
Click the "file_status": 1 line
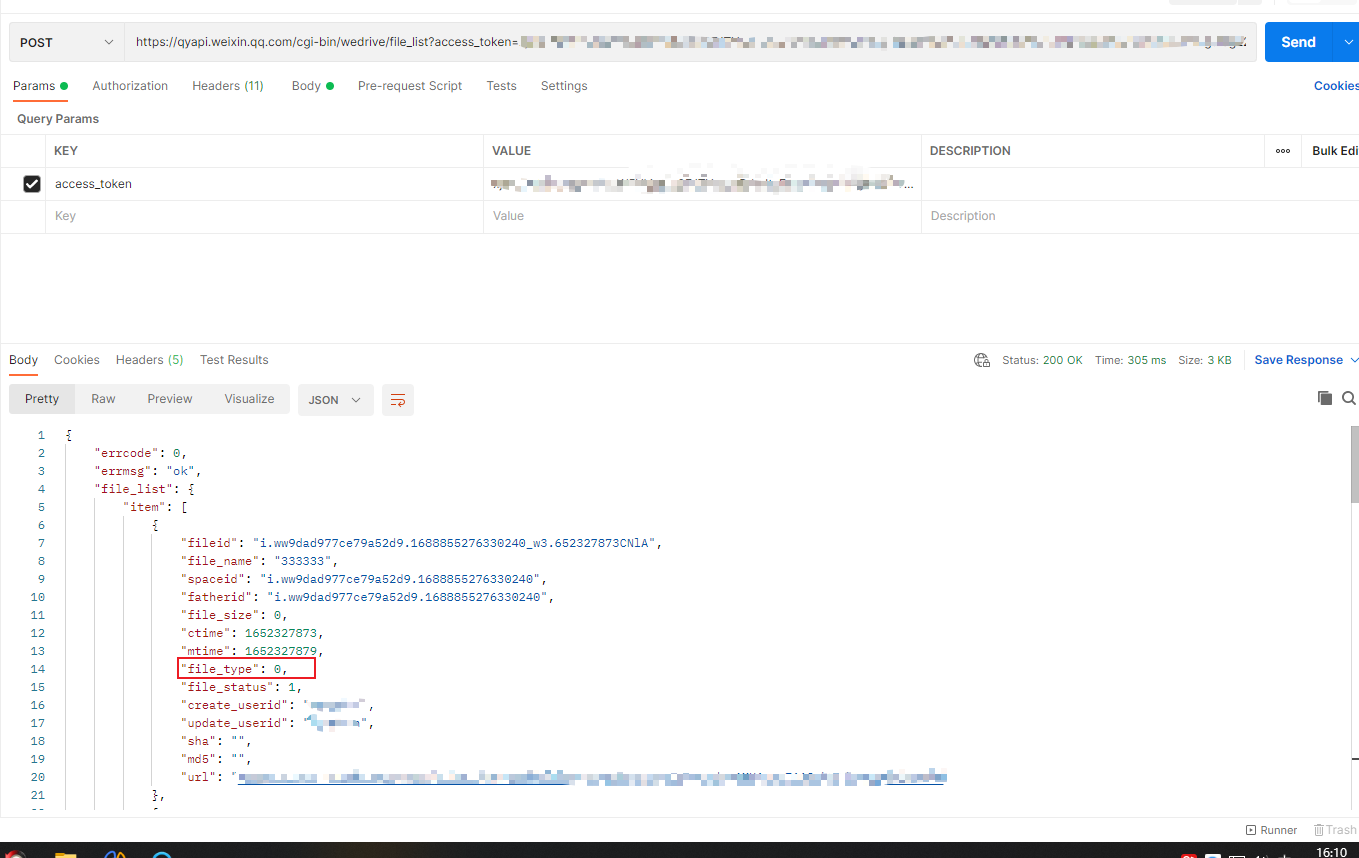tap(241, 687)
